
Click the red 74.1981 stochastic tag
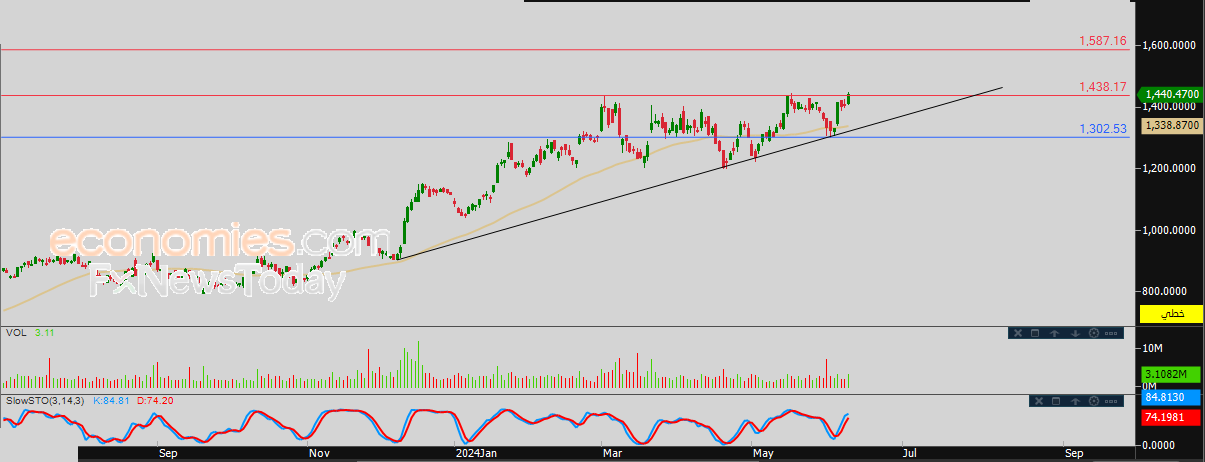(x=1172, y=417)
